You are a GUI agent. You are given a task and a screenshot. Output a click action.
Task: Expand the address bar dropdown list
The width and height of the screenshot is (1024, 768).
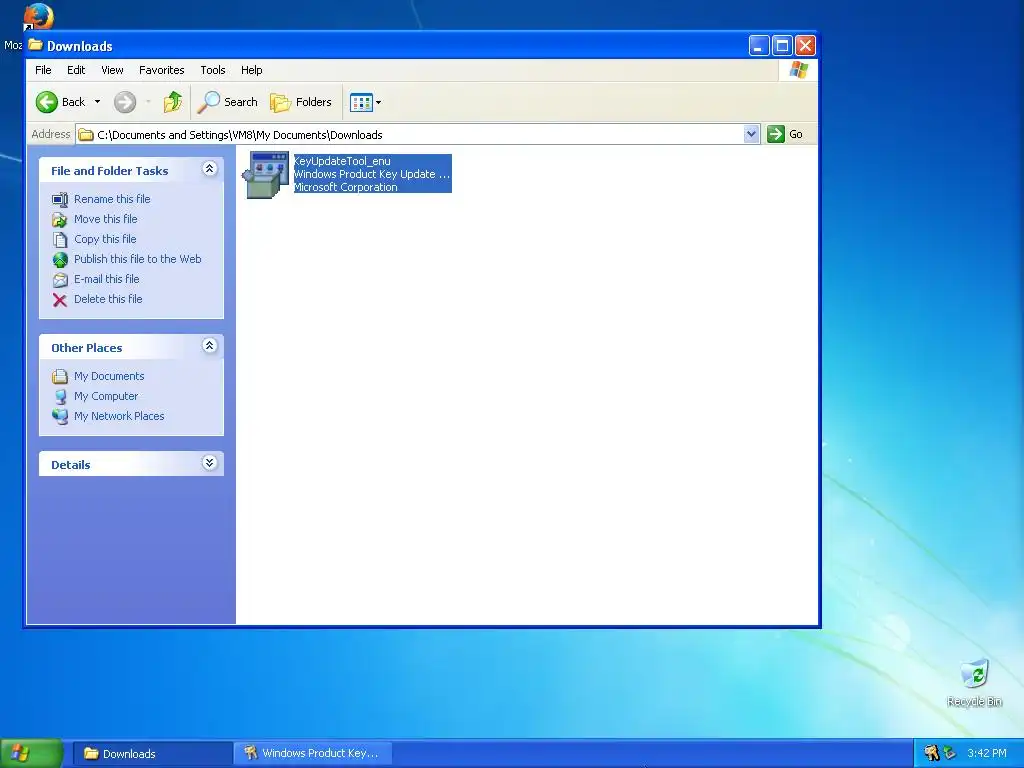(751, 135)
